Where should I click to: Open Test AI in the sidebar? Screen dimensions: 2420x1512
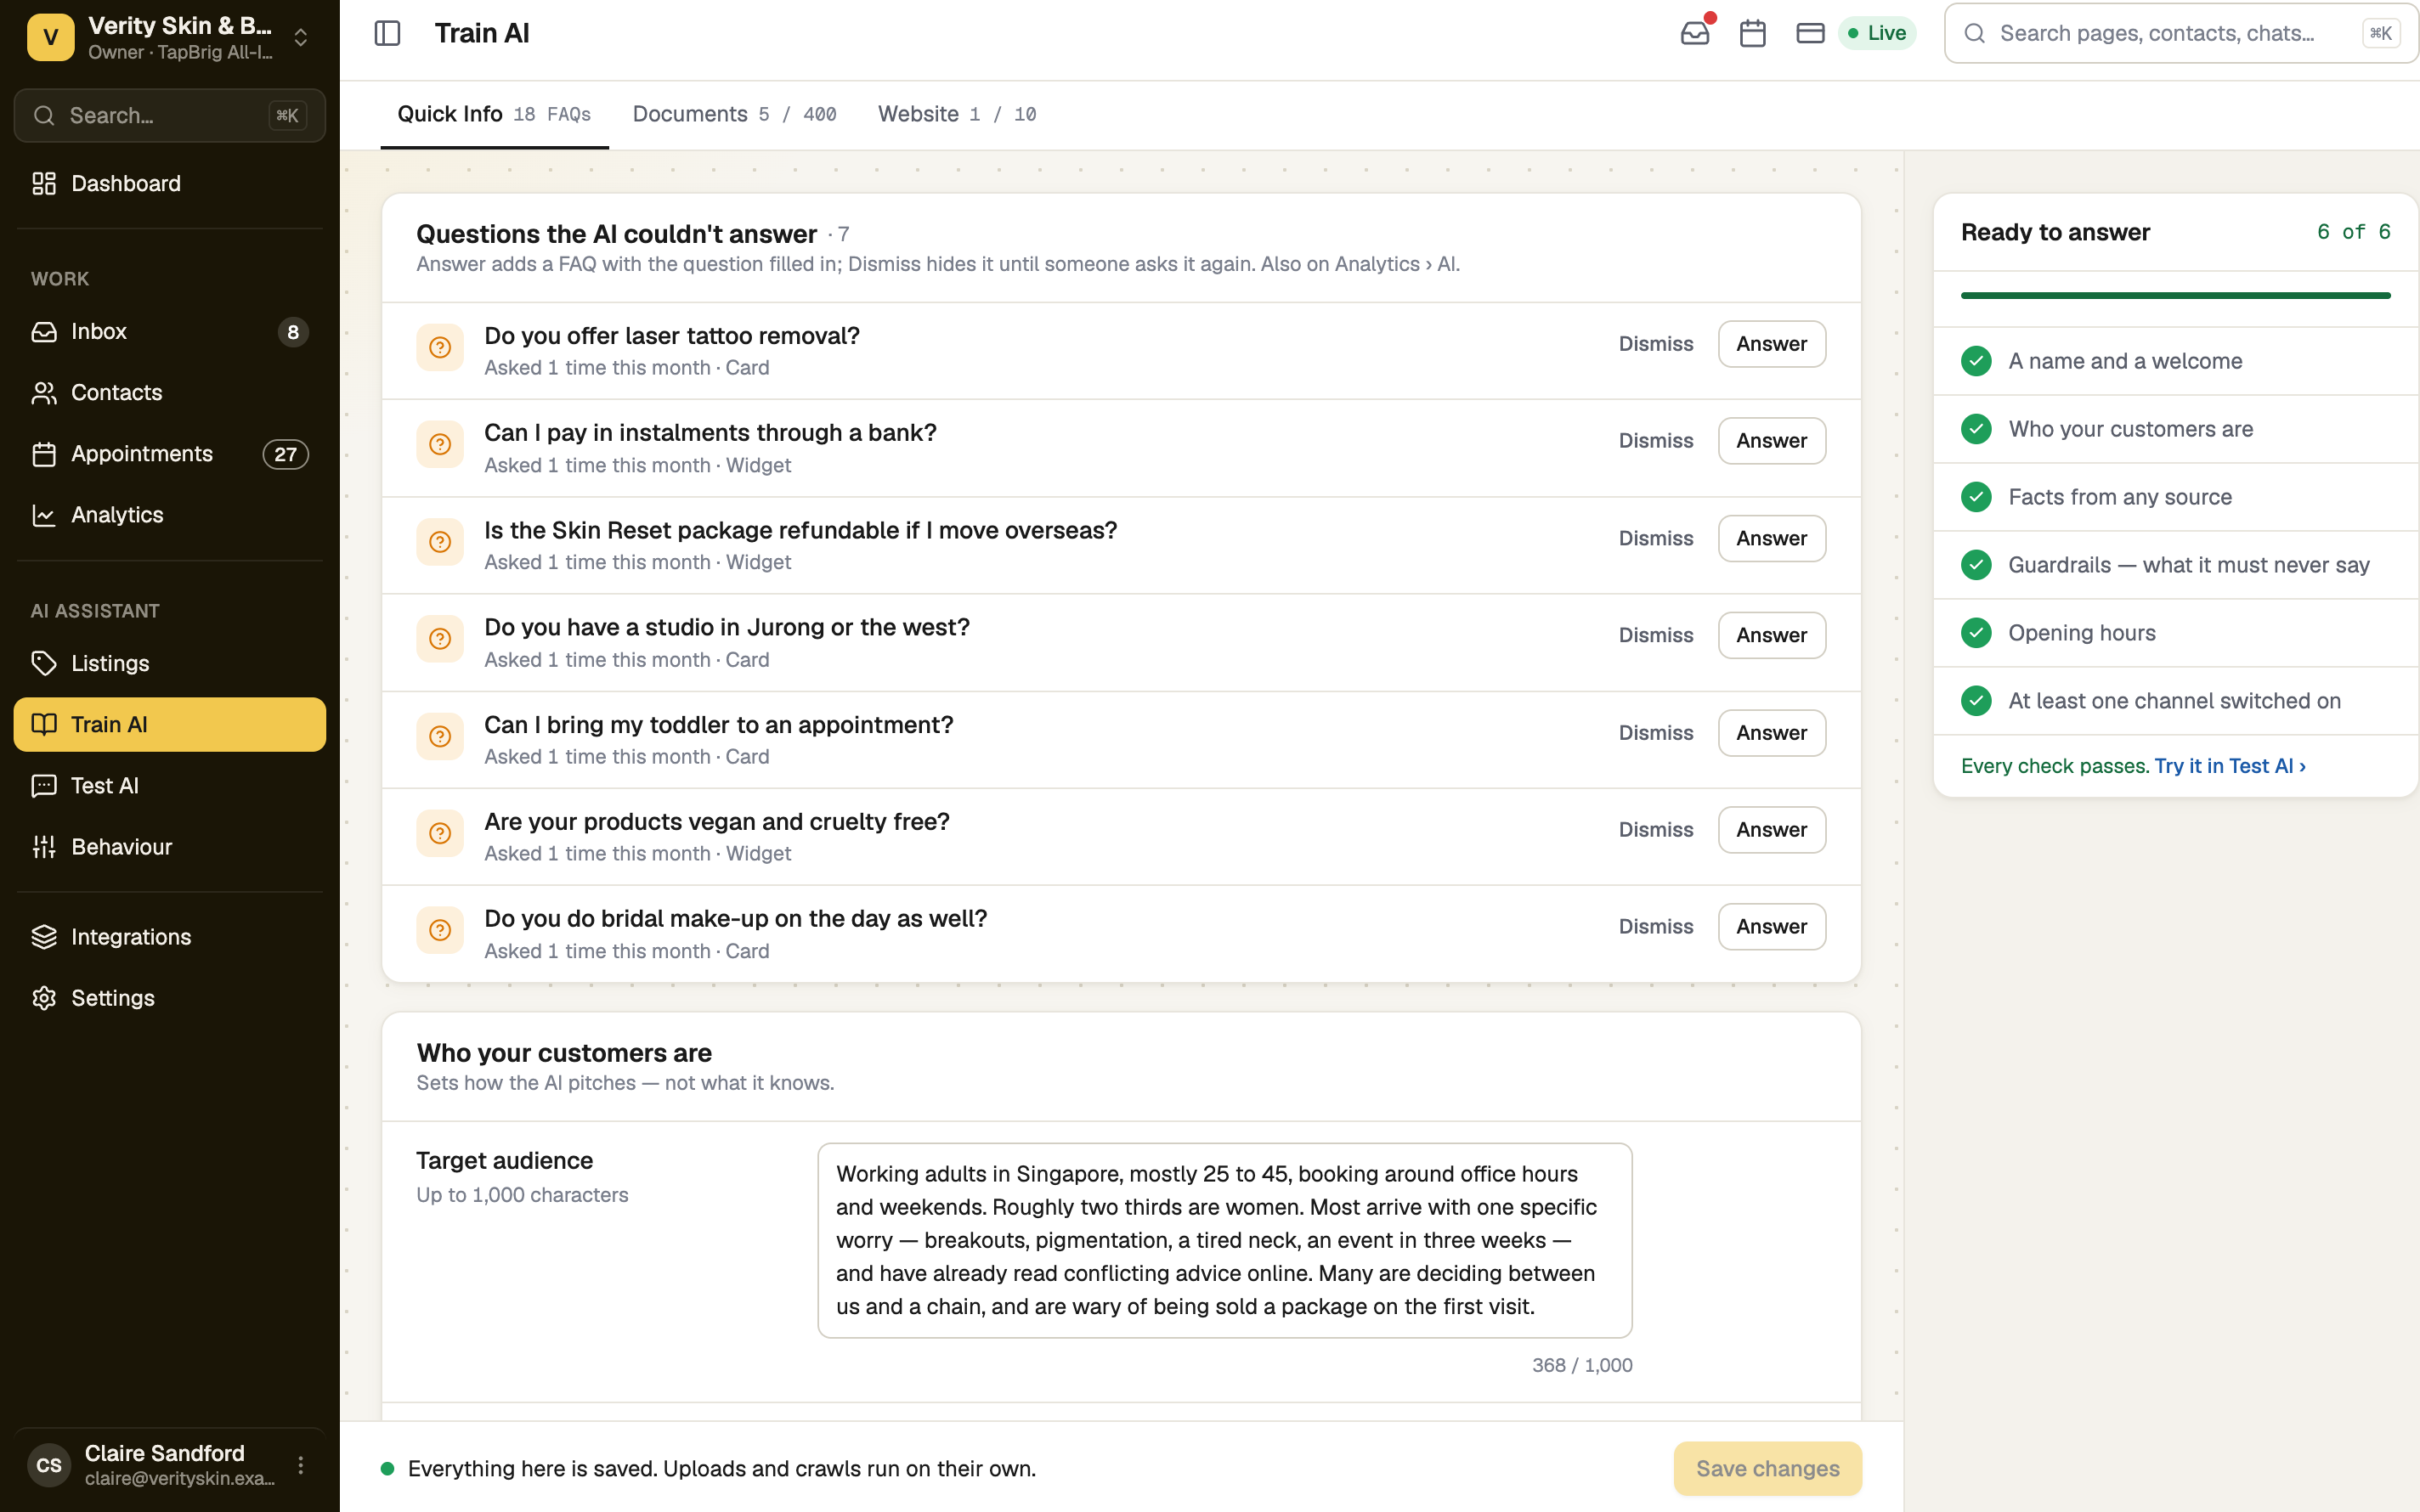point(169,785)
